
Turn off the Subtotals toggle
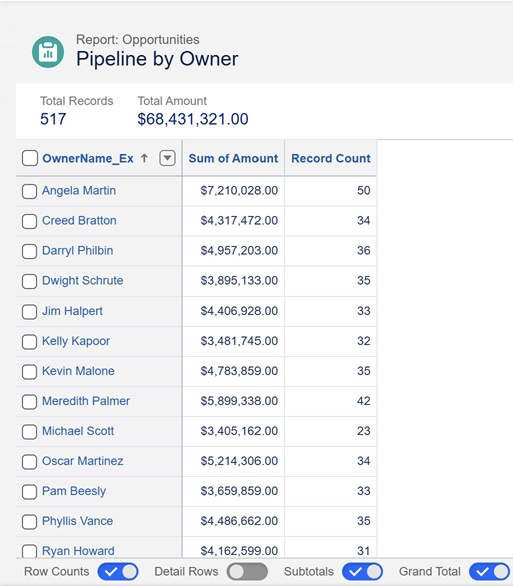click(362, 571)
